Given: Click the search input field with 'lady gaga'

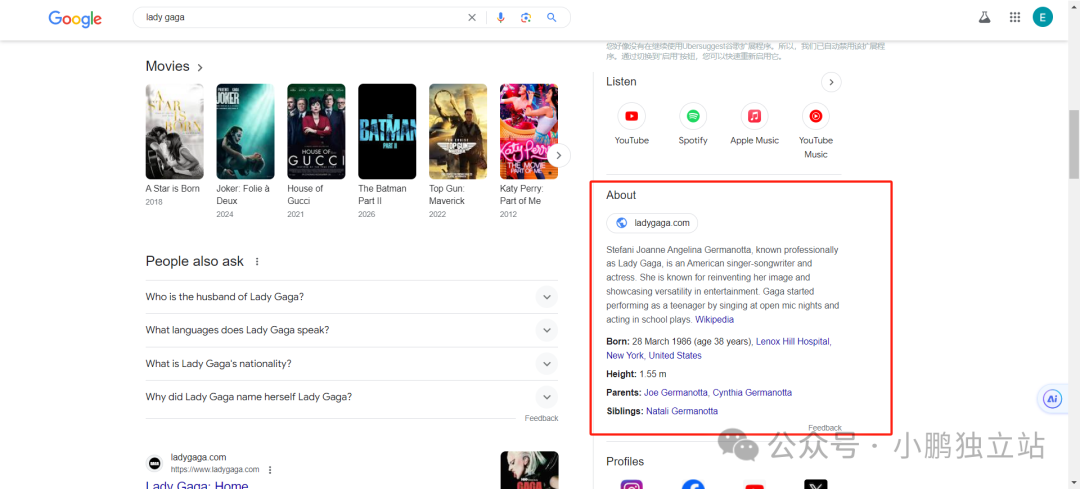Looking at the screenshot, I should click(303, 18).
